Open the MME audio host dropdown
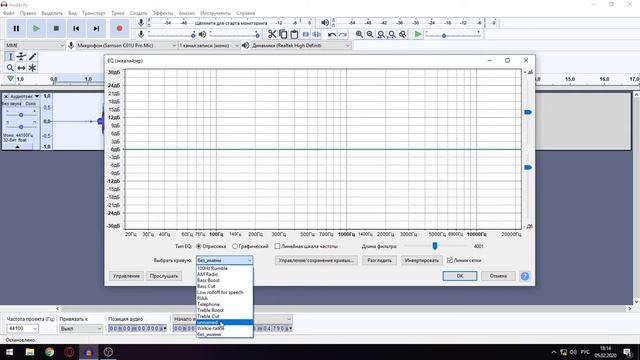 (35, 45)
